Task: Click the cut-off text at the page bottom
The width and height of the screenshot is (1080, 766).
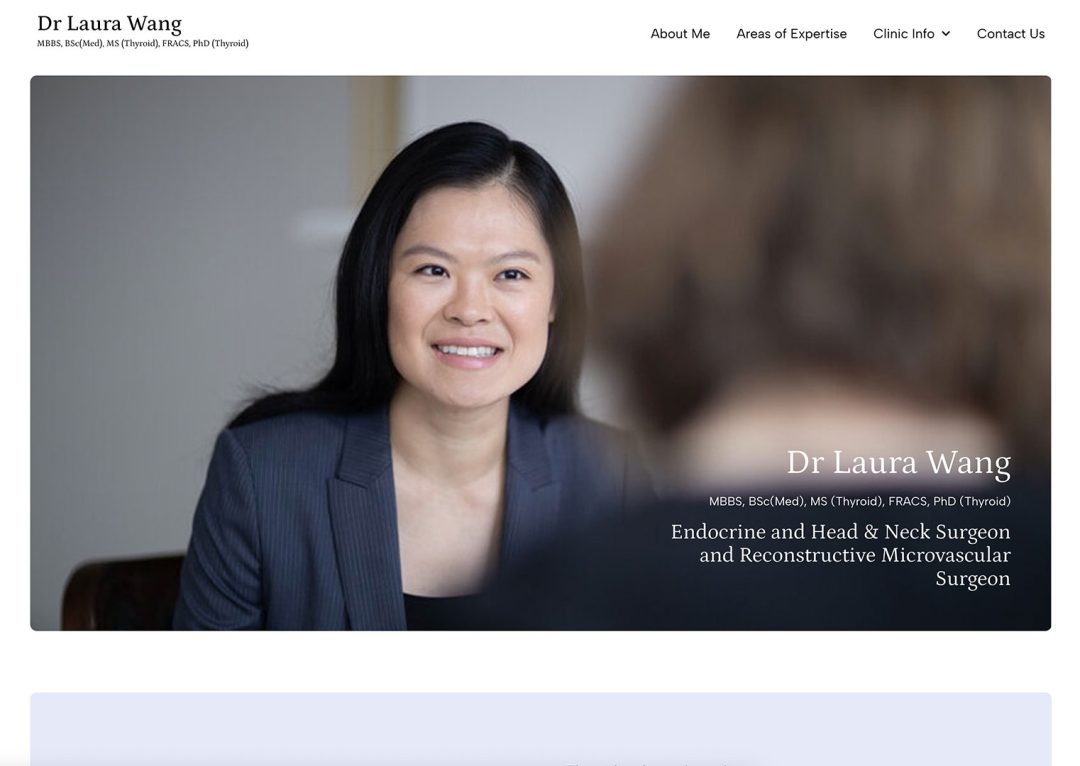Action: click(x=647, y=763)
